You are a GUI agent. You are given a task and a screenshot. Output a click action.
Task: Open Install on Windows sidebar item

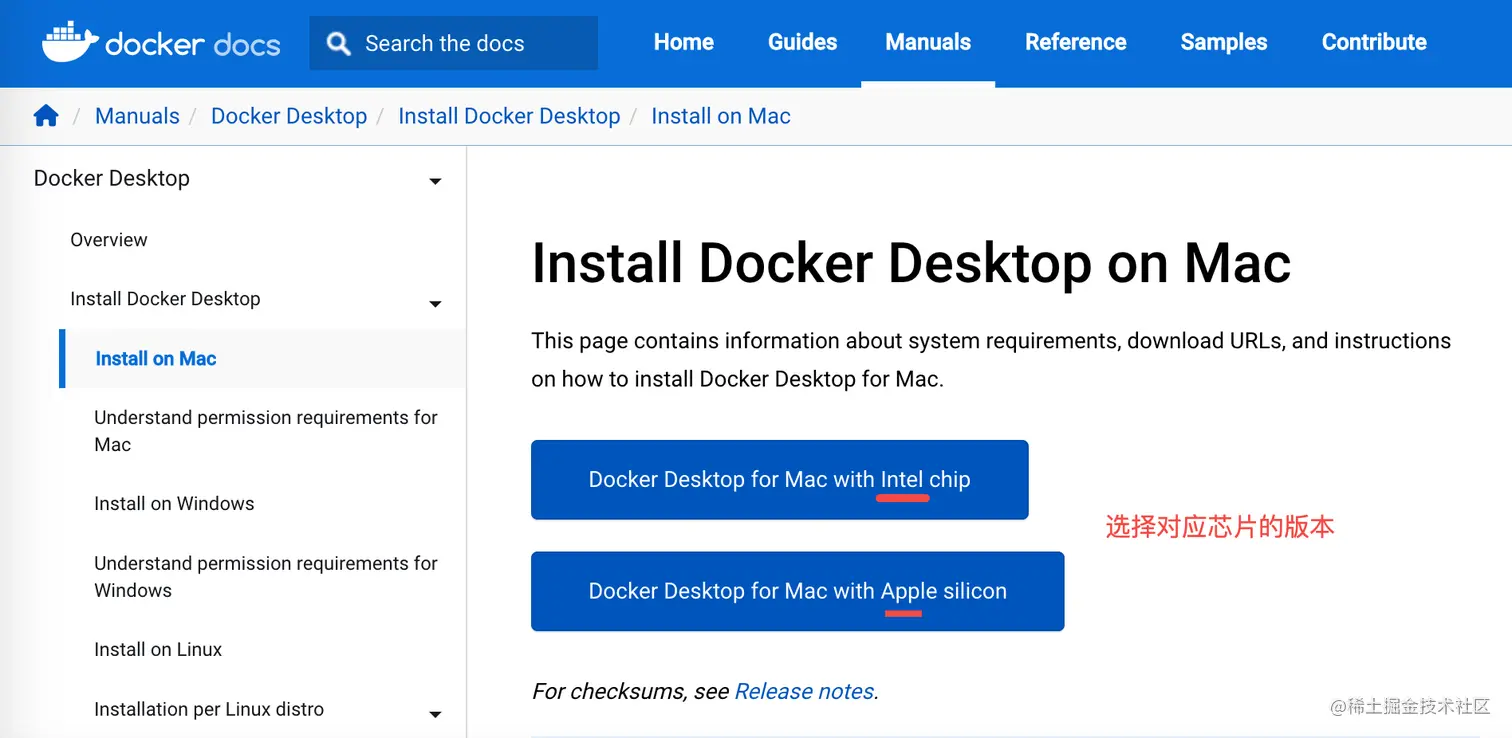tap(174, 504)
